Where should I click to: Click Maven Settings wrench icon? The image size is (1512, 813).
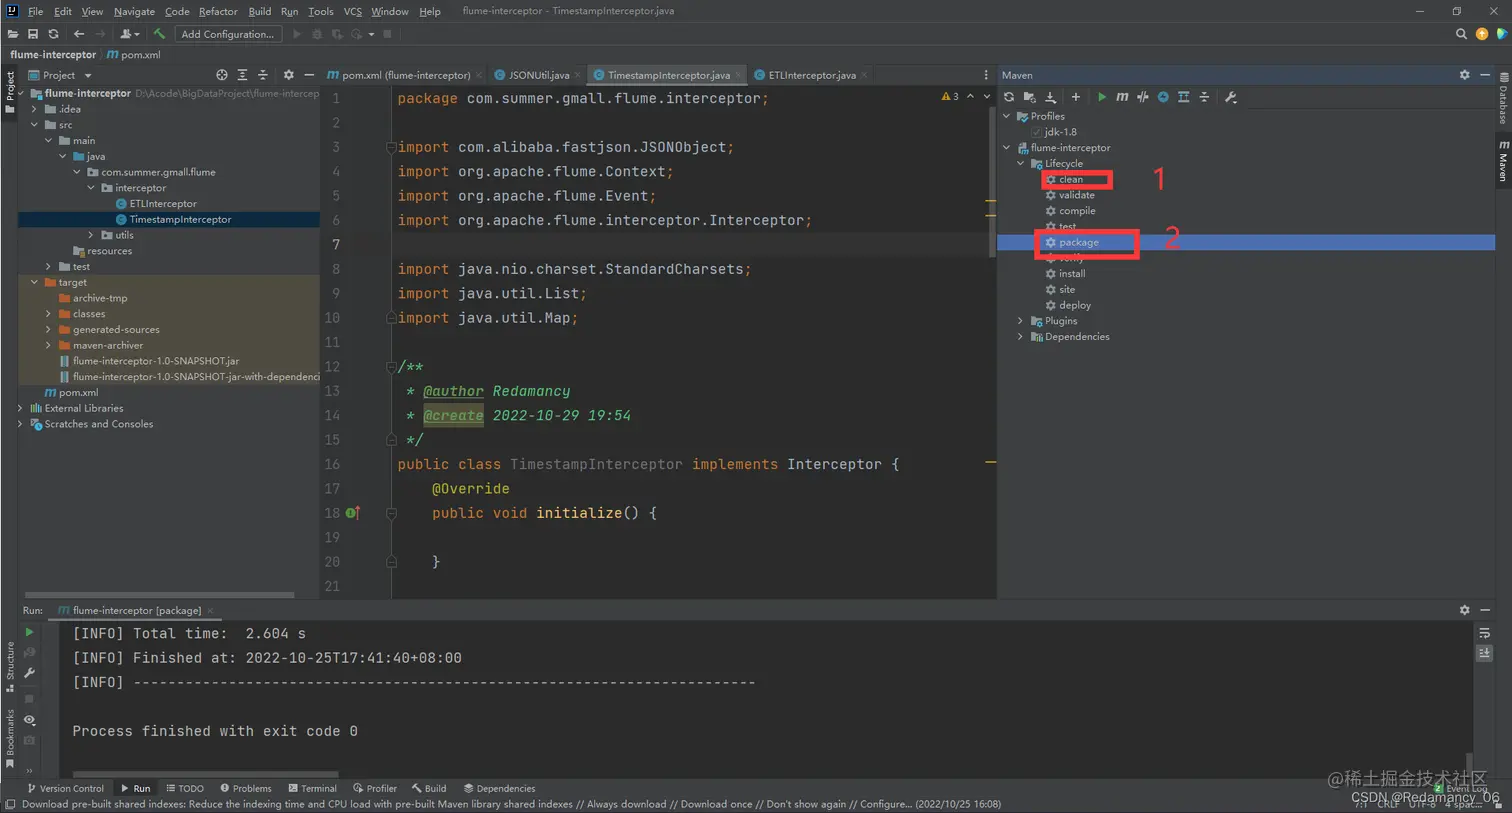pyautogui.click(x=1231, y=97)
